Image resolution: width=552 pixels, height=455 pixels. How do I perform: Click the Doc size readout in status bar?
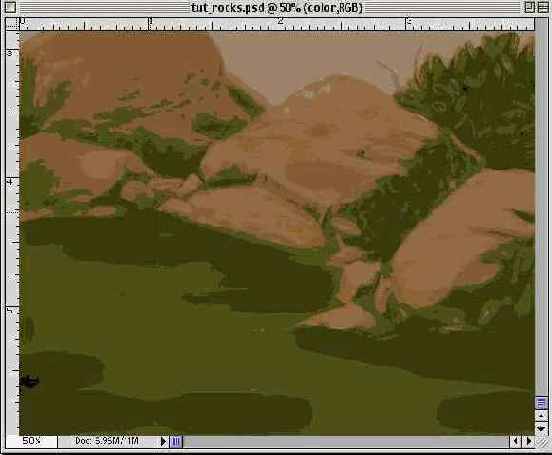point(107,441)
